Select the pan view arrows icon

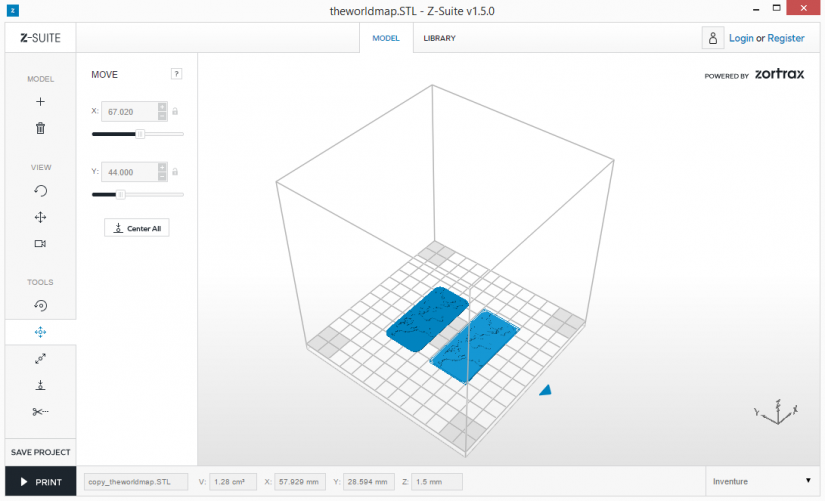40,217
